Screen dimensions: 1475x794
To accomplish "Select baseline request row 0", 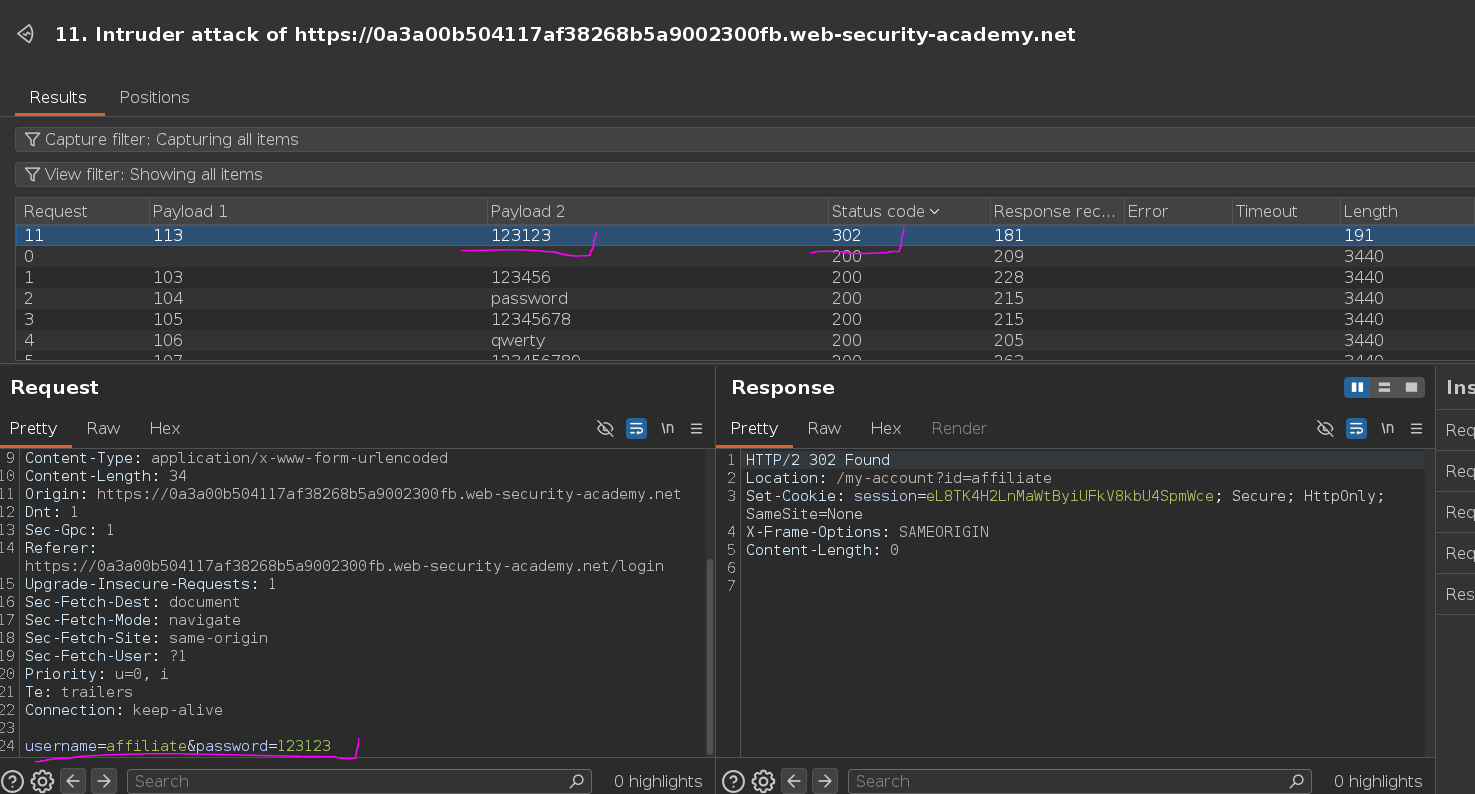I will pyautogui.click(x=745, y=256).
